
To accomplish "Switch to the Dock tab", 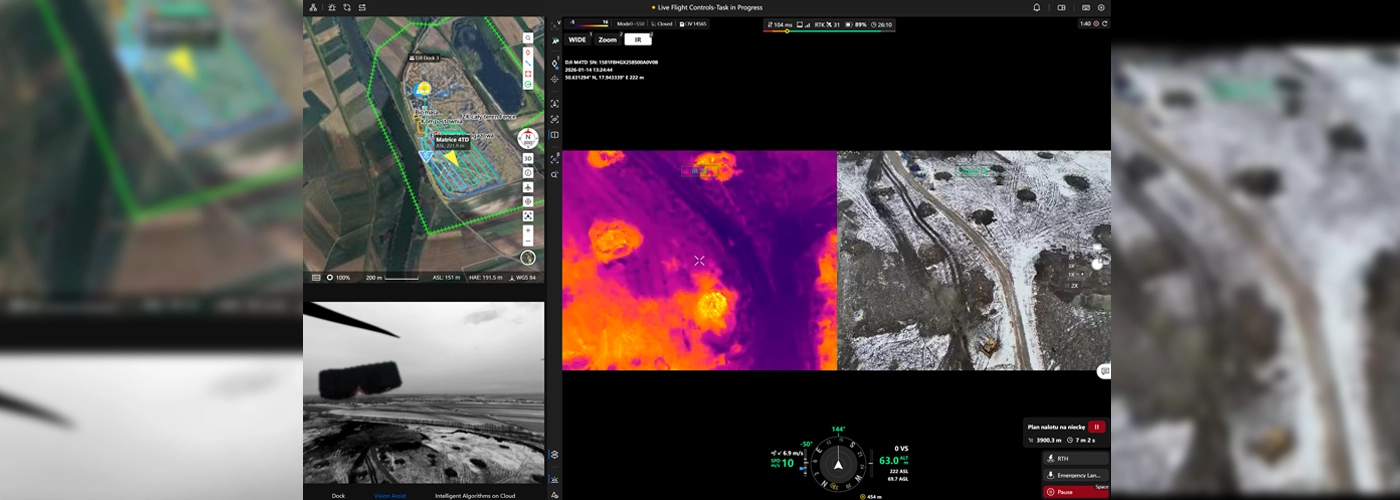I will coord(338,495).
